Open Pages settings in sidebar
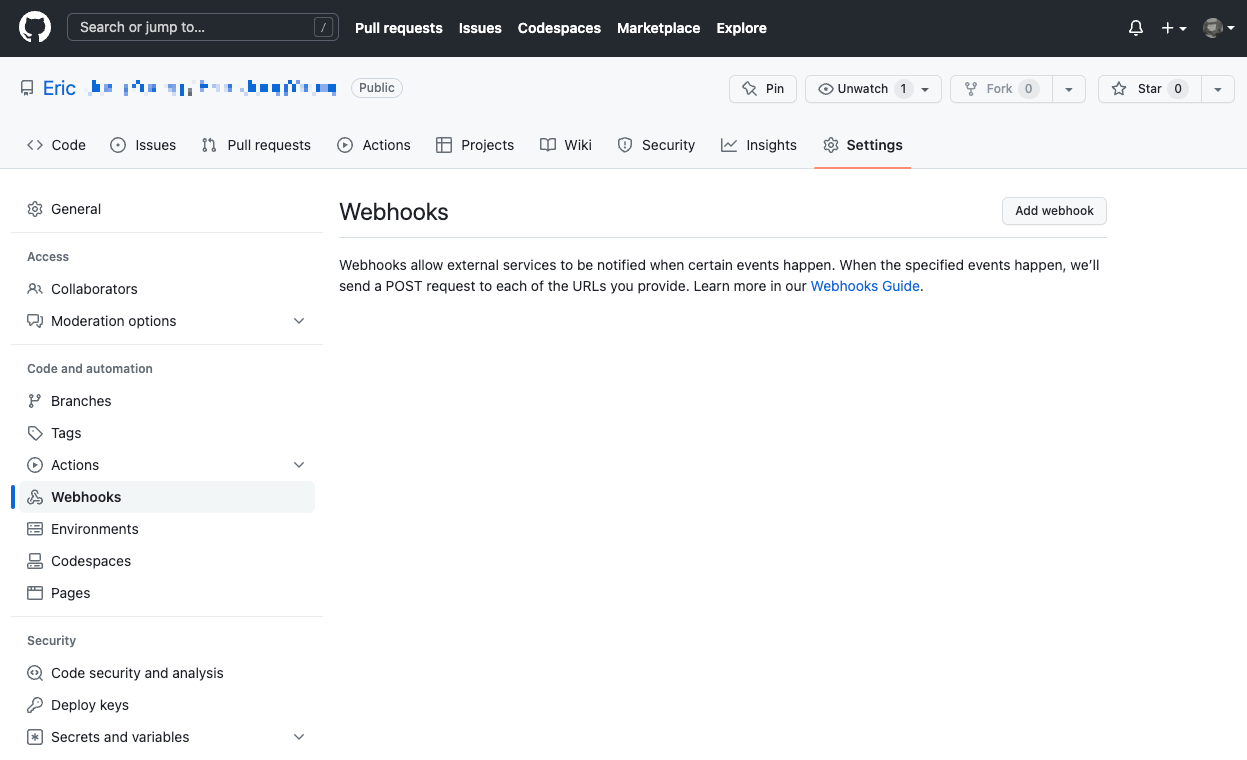The height and width of the screenshot is (760, 1247). coord(167,593)
